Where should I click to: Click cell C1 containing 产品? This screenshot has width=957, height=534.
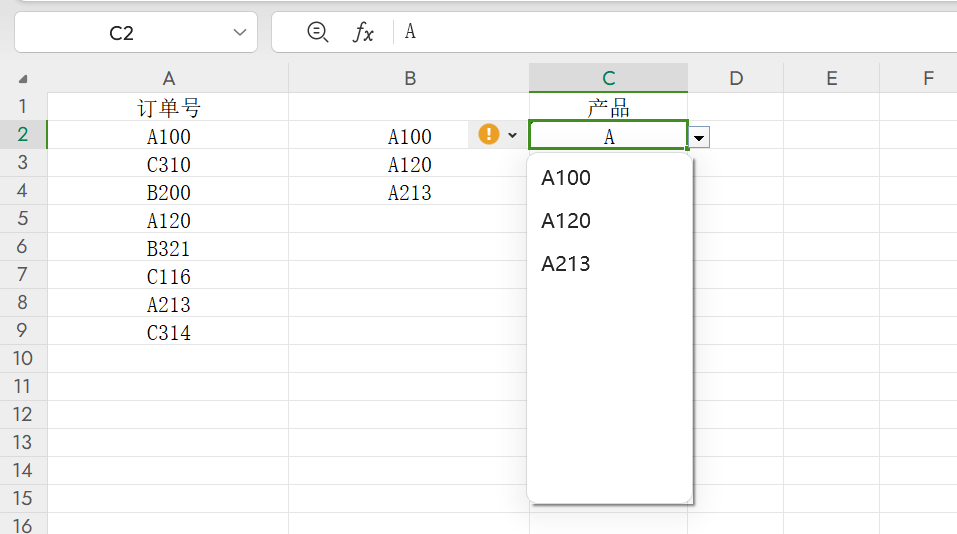608,107
